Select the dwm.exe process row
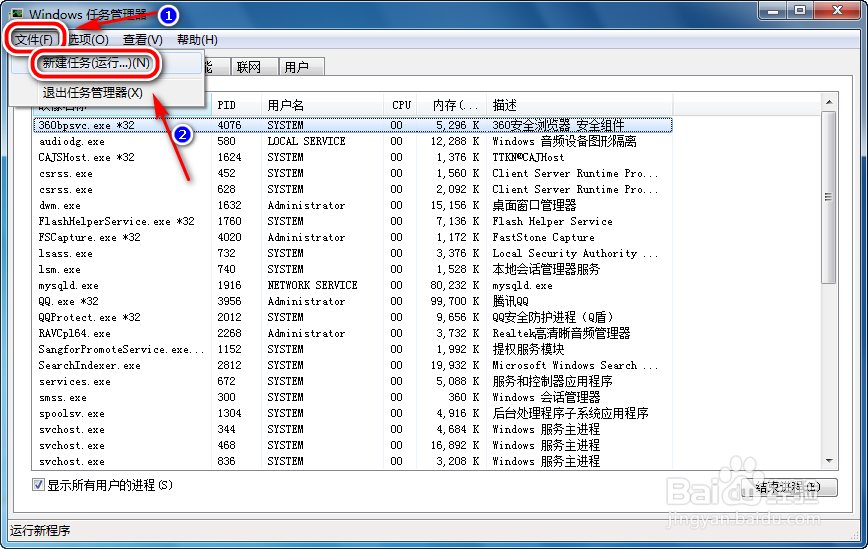This screenshot has width=868, height=549. tap(353, 205)
